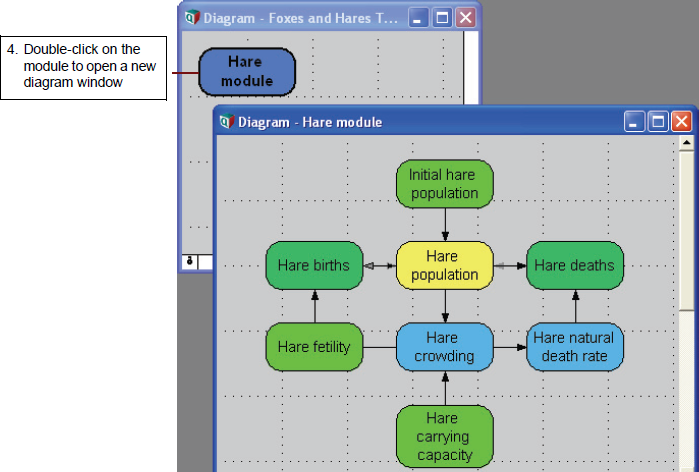Image resolution: width=699 pixels, height=472 pixels.
Task: Close the Foxes and Hares diagram window
Action: pyautogui.click(x=466, y=18)
